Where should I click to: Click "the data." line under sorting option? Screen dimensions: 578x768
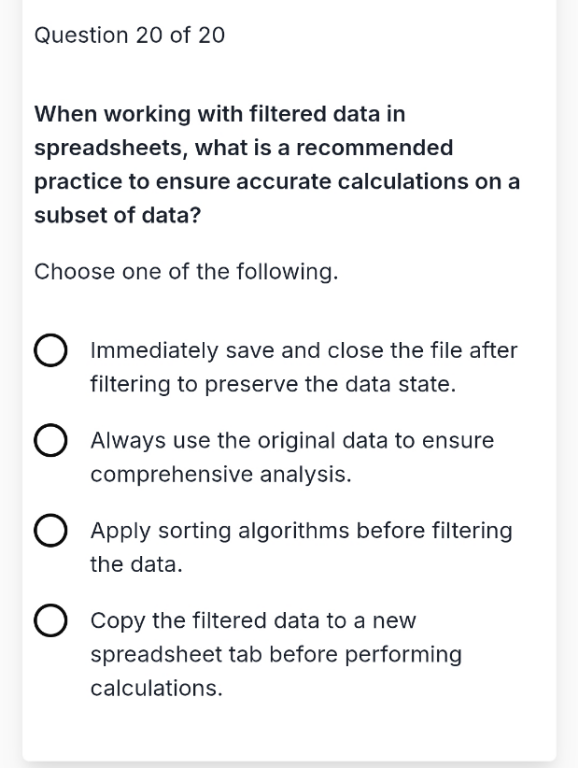[136, 564]
